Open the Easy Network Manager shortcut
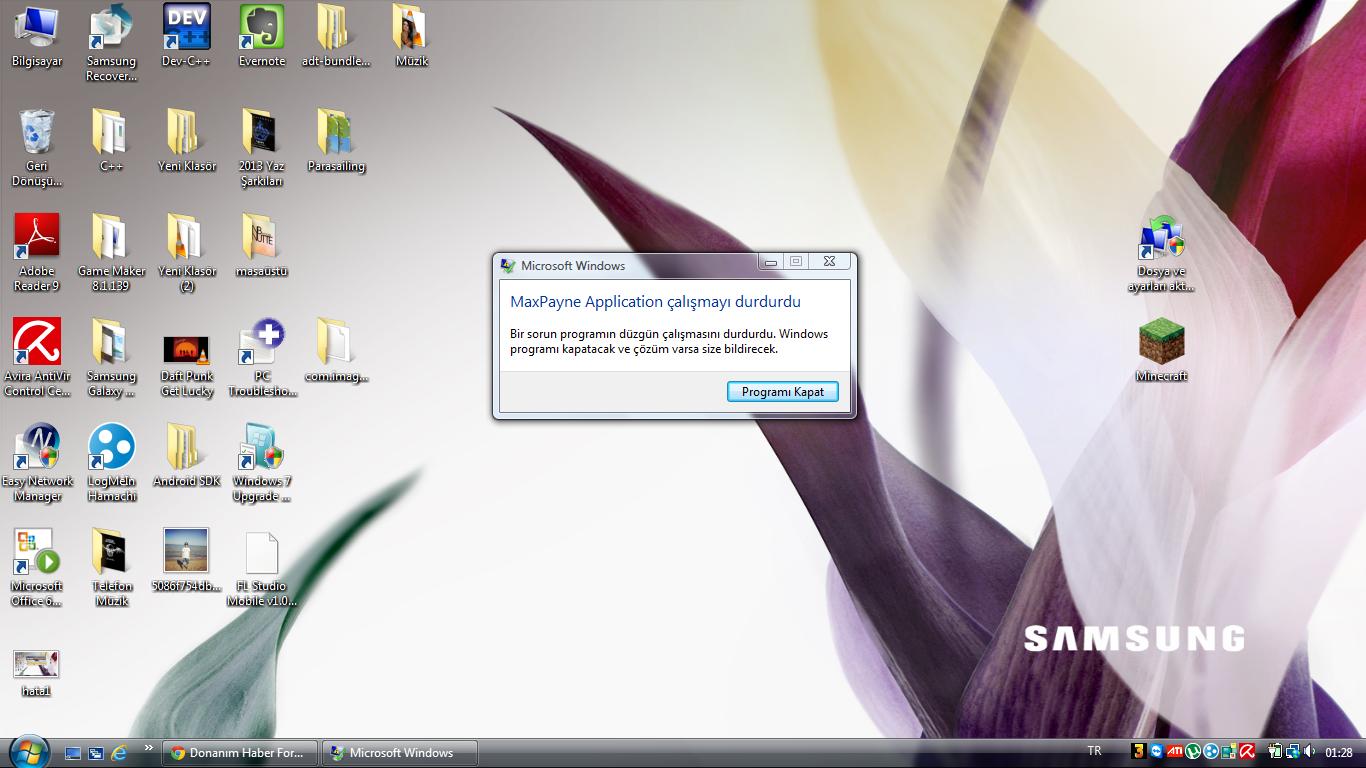1366x768 pixels. tap(37, 448)
